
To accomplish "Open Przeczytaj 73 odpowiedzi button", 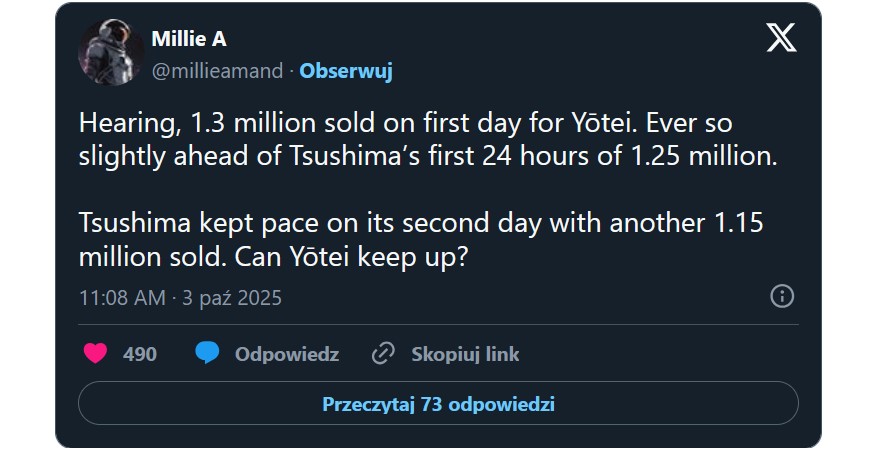I will click(438, 405).
